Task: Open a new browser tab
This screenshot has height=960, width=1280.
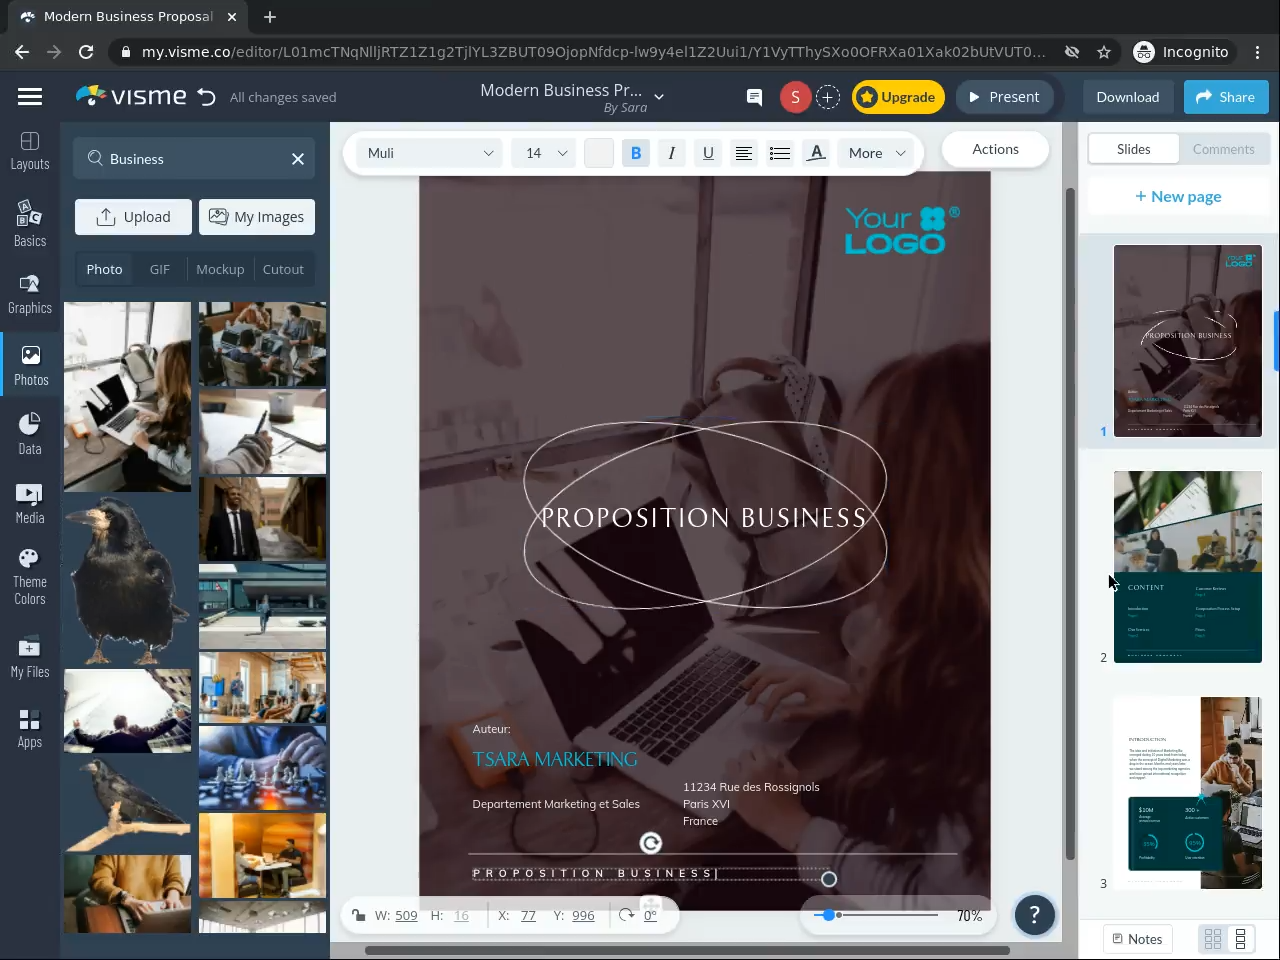Action: click(x=270, y=17)
